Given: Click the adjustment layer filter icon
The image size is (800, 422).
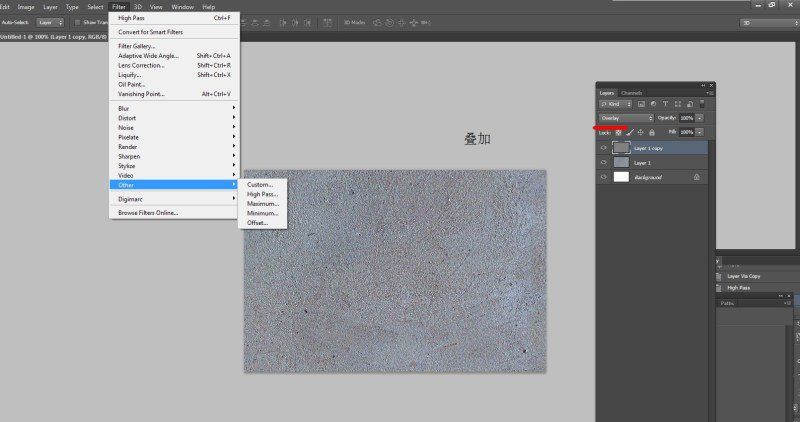Looking at the screenshot, I should 654,104.
